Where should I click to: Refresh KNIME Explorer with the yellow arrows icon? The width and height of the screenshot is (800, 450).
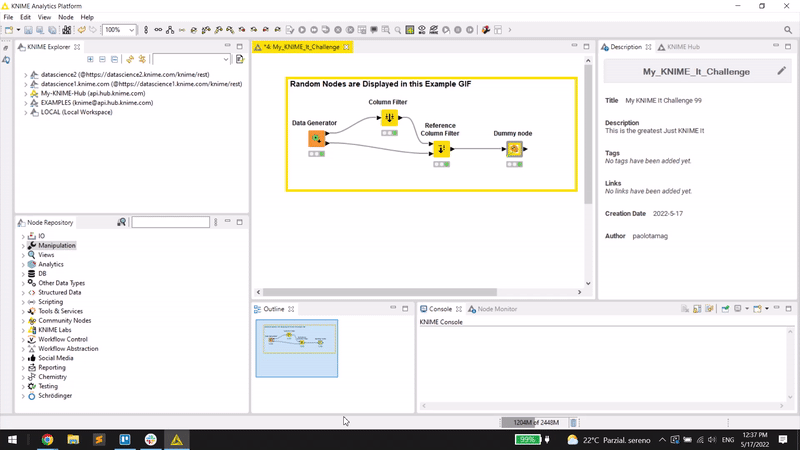[130, 60]
